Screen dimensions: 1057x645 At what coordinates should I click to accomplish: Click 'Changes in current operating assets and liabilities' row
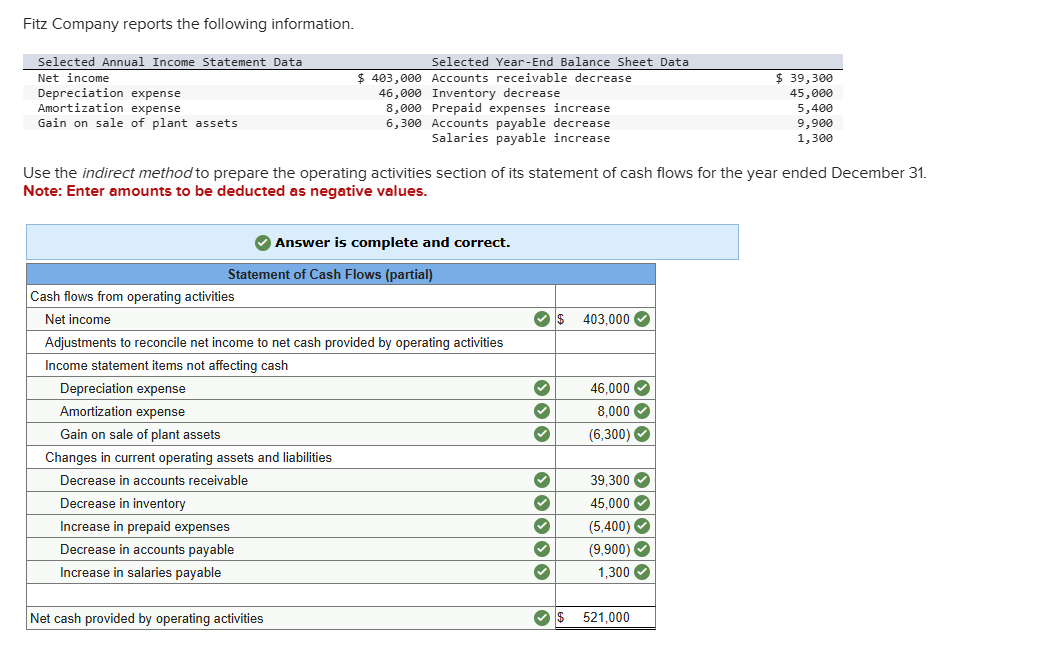pos(188,457)
